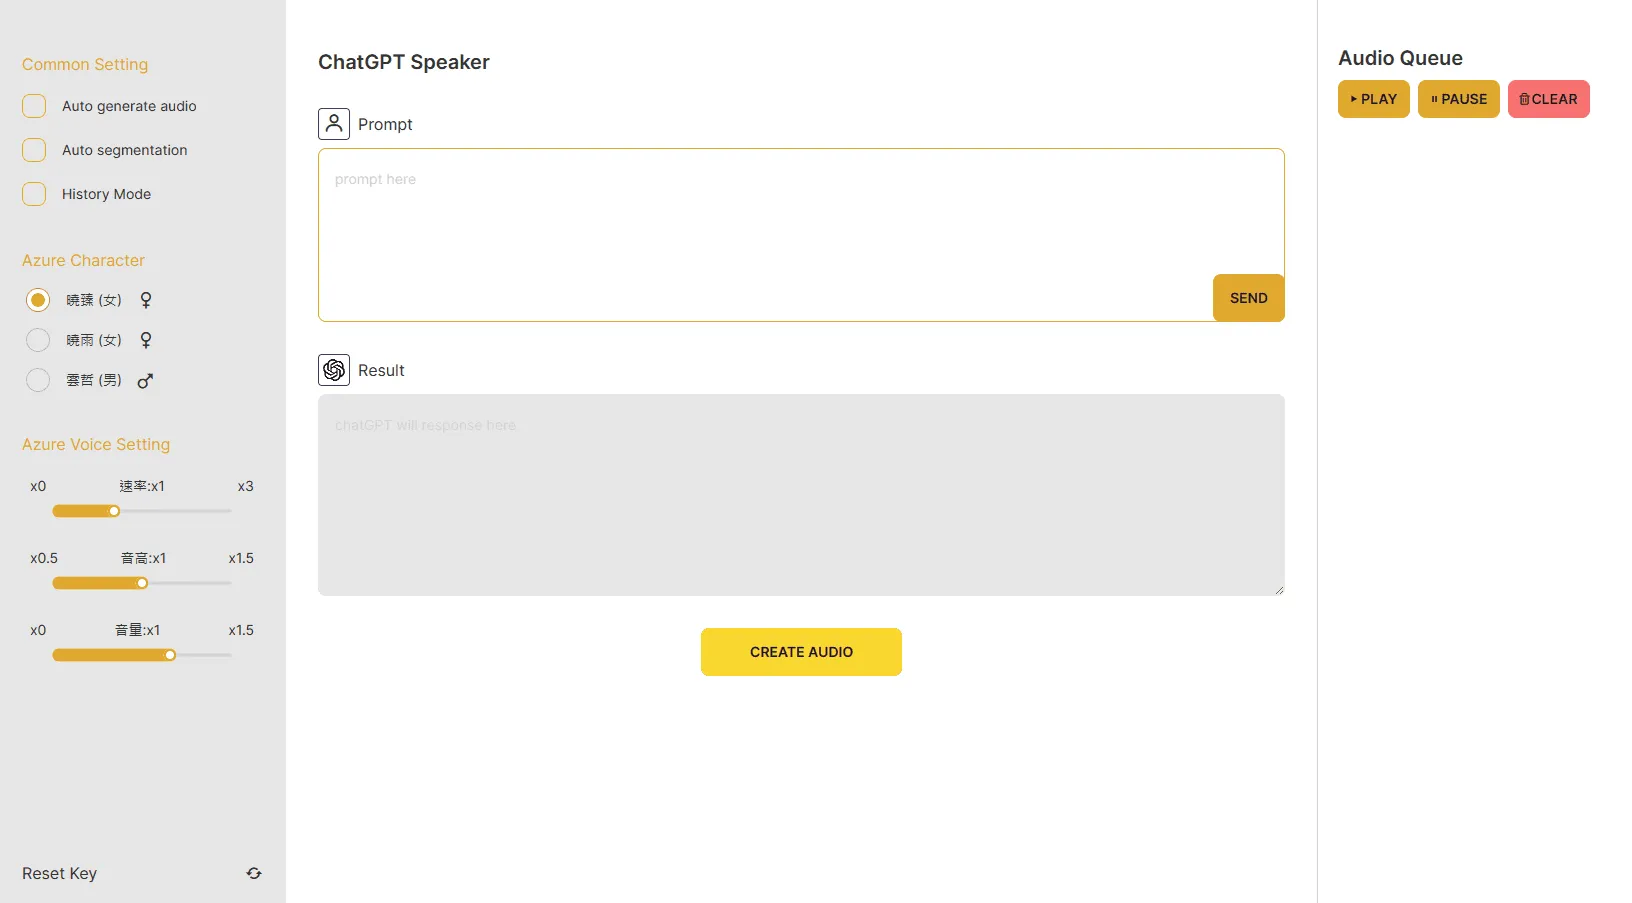Click the ChatGPT logo icon beside Result
Screen dimensions: 1632x903
coord(334,370)
